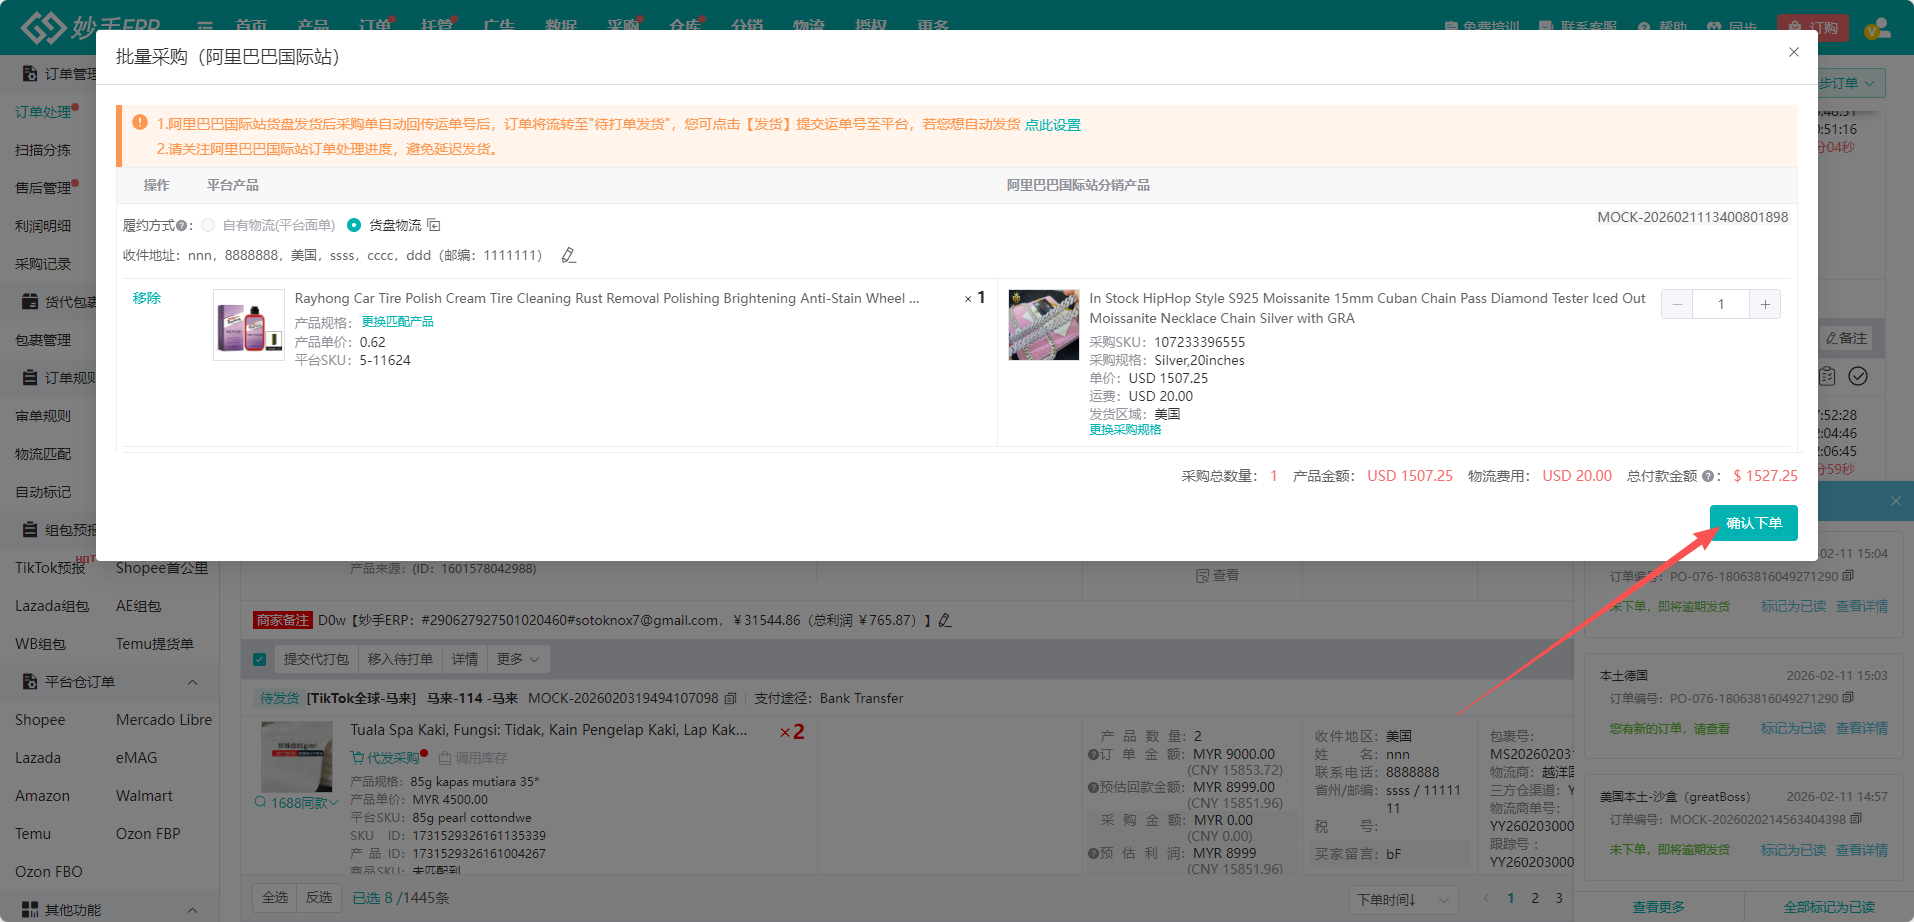Open Temu提货单 in sidebar
Screen dimensions: 1914x922
pyautogui.click(x=155, y=644)
